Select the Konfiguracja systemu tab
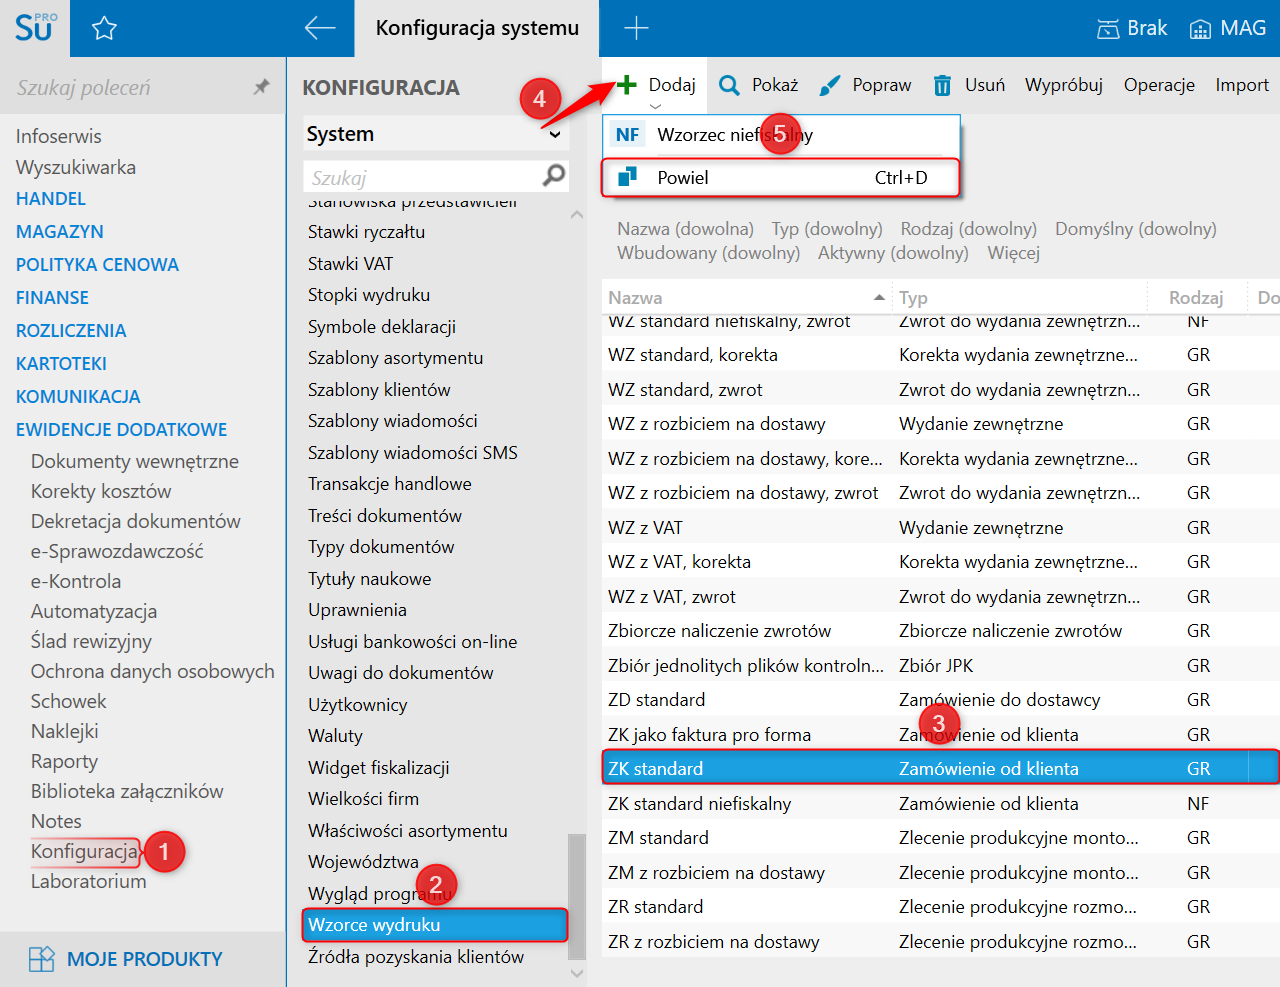Screen dimensions: 1280x987 (477, 28)
